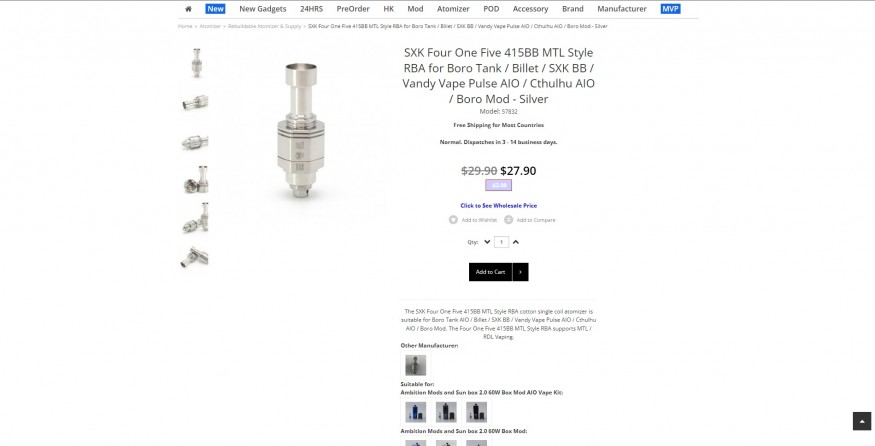Screen dimensions: 875x446
Task: Click the blue MVP badge
Action: (x=670, y=9)
